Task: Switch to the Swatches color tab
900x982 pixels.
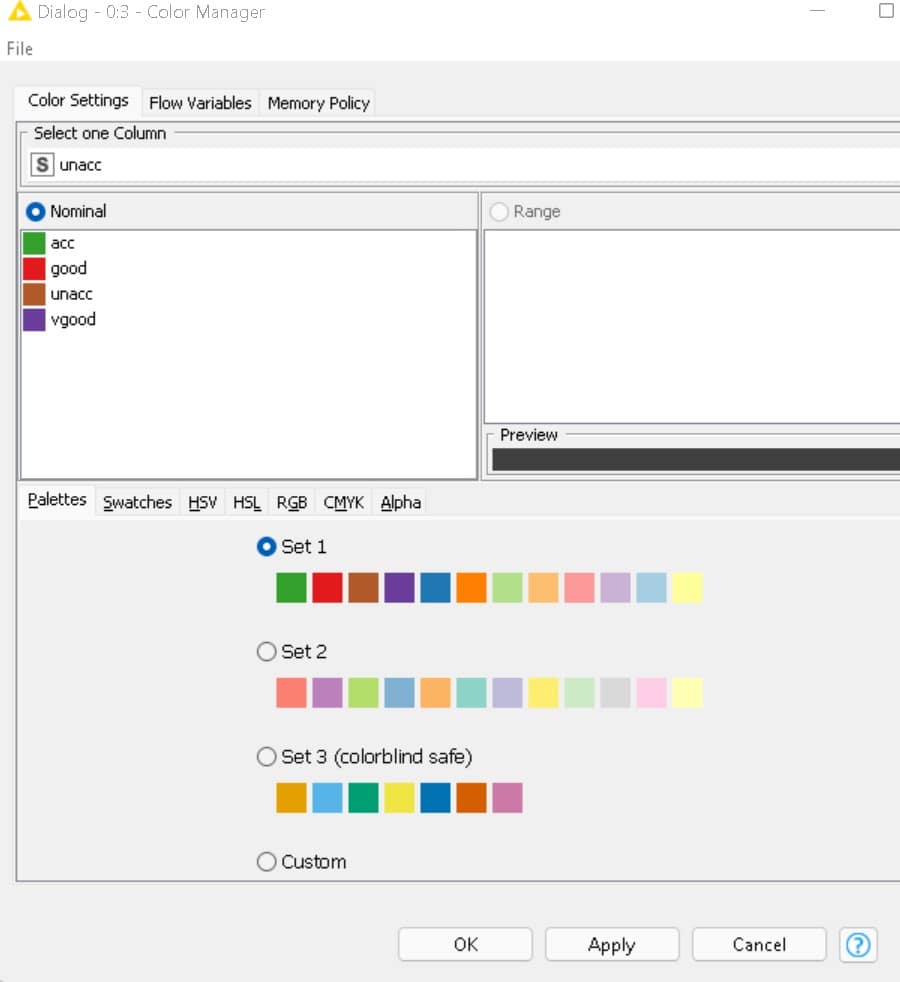Action: [137, 502]
